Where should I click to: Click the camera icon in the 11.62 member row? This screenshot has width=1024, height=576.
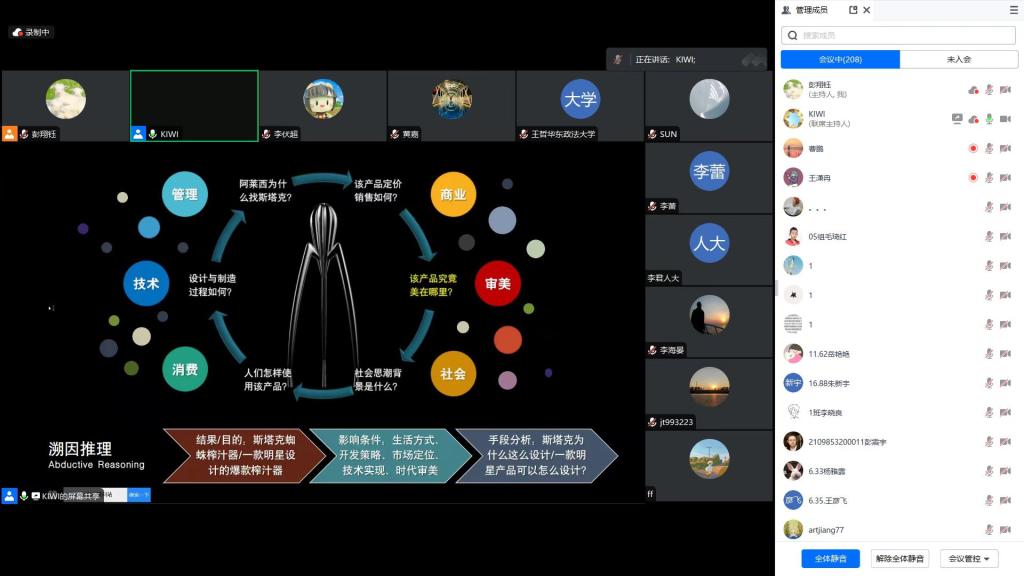[1006, 354]
